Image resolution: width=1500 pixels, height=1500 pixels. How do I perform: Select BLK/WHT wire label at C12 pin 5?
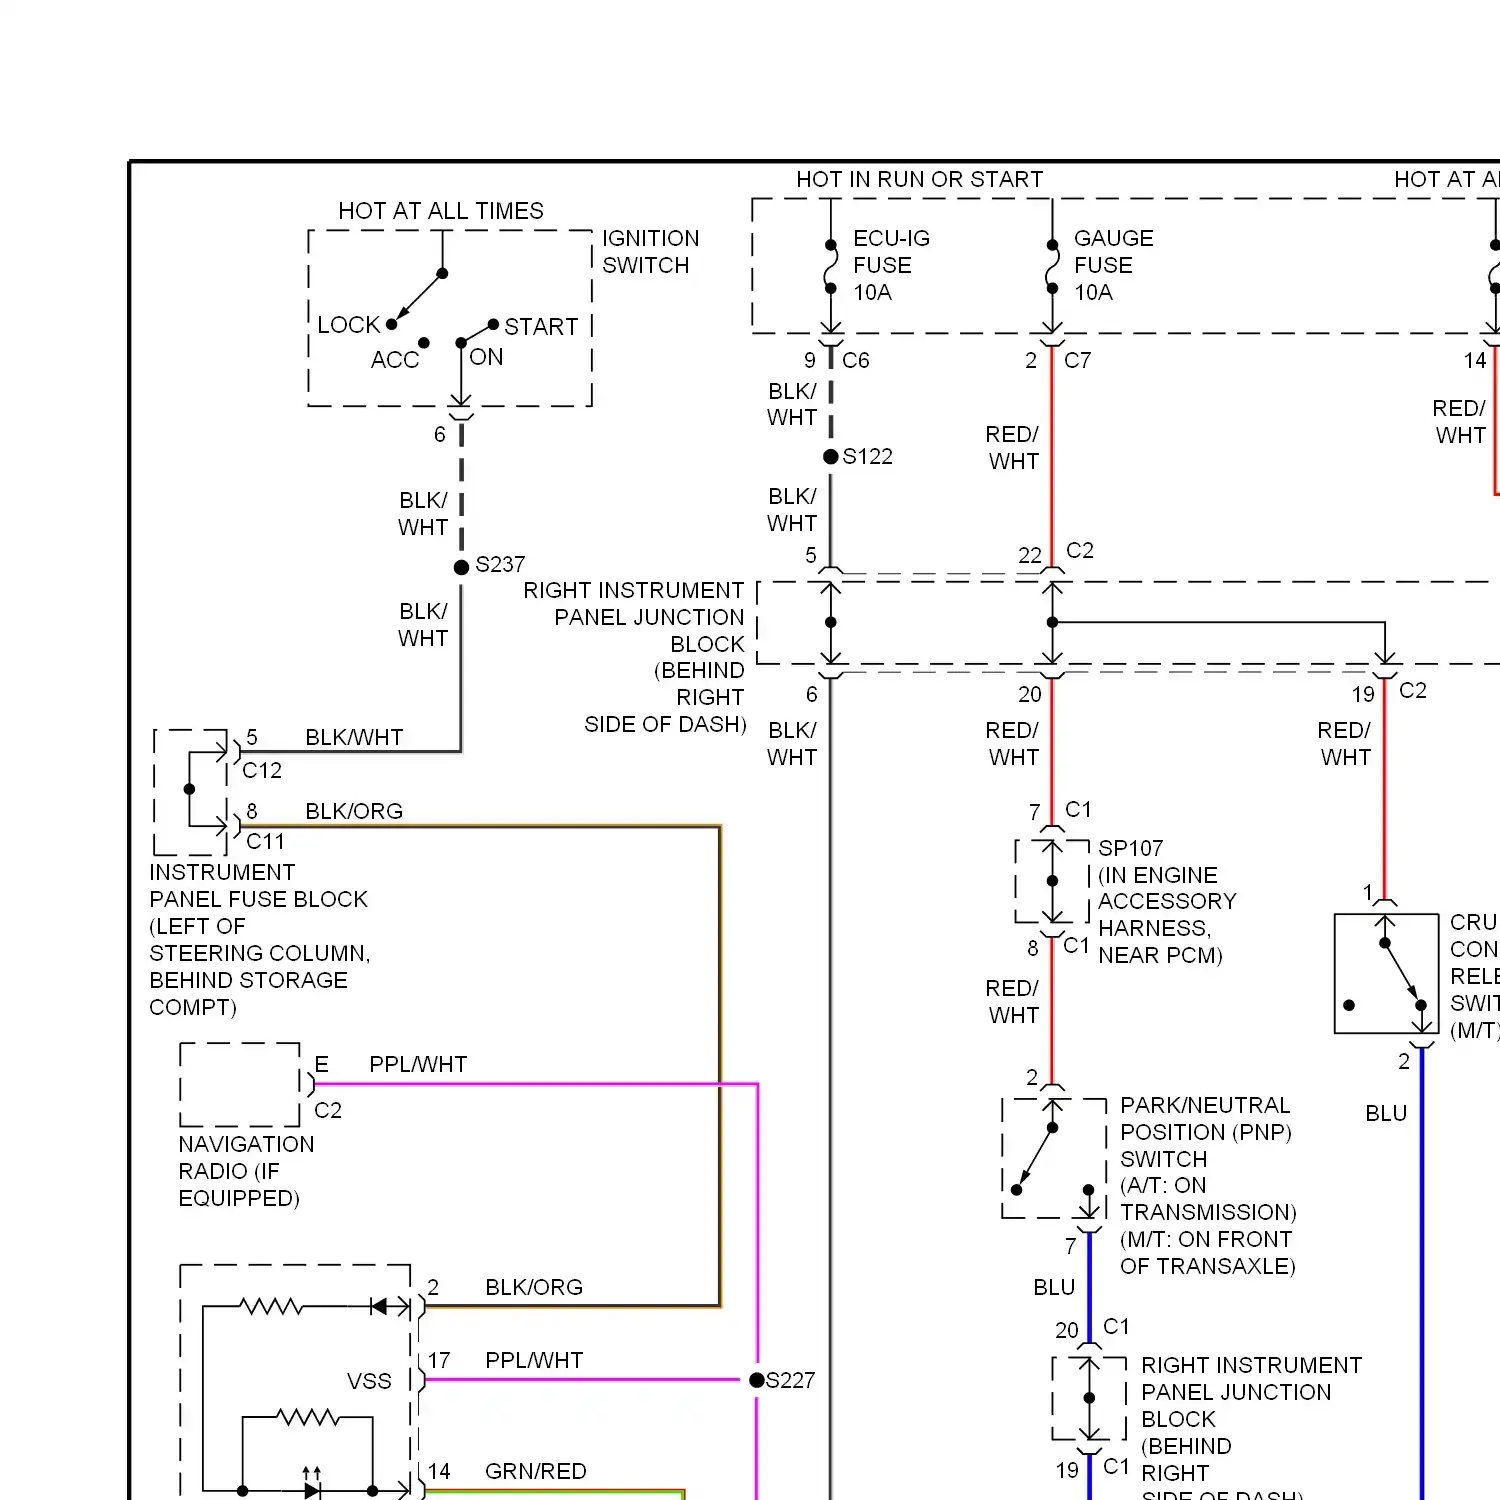[x=354, y=738]
